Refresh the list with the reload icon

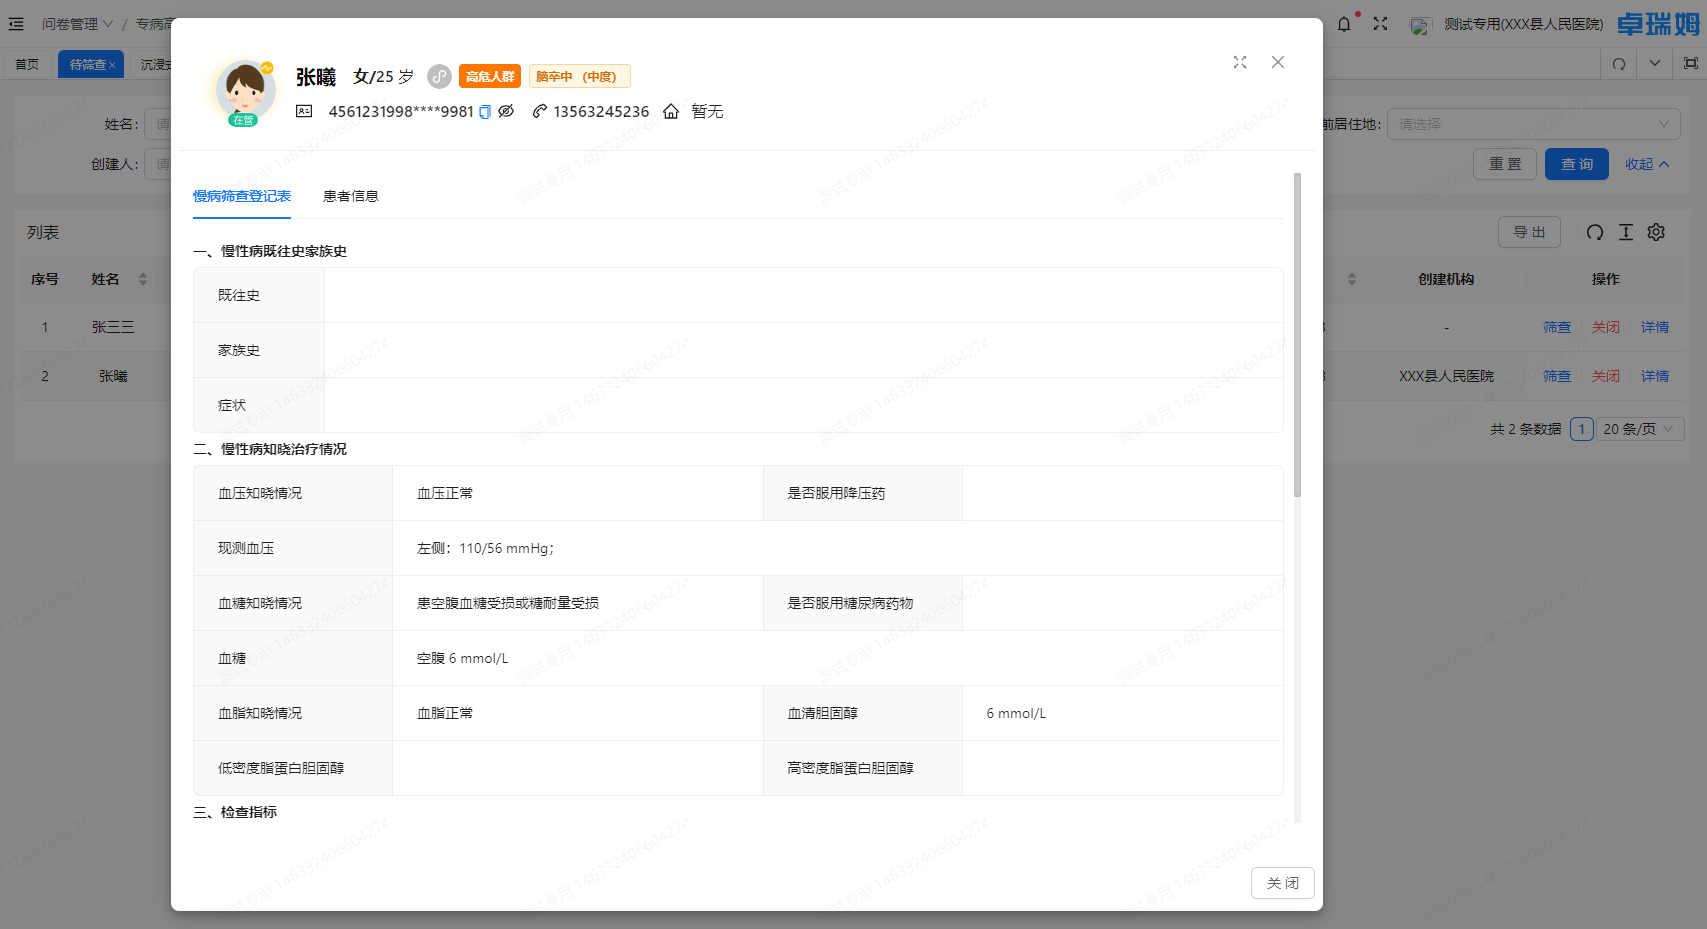tap(1594, 231)
